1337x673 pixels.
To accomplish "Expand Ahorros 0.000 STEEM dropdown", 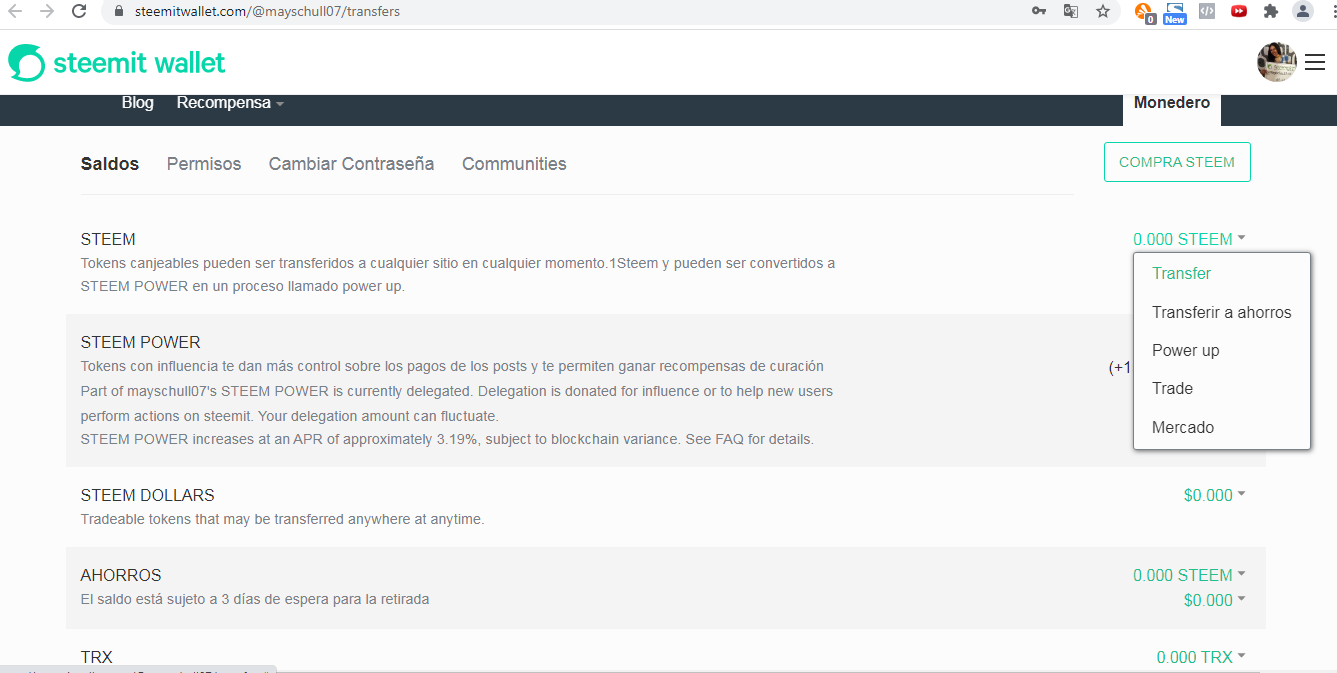I will pyautogui.click(x=1189, y=575).
